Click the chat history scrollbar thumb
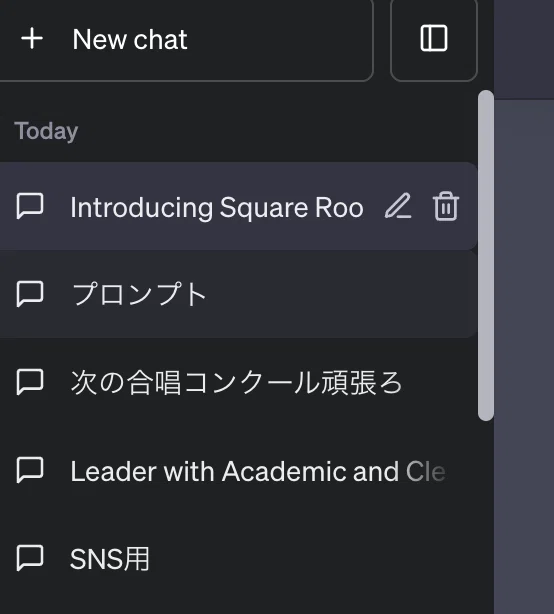Screen dimensions: 554x614 click(x=486, y=255)
